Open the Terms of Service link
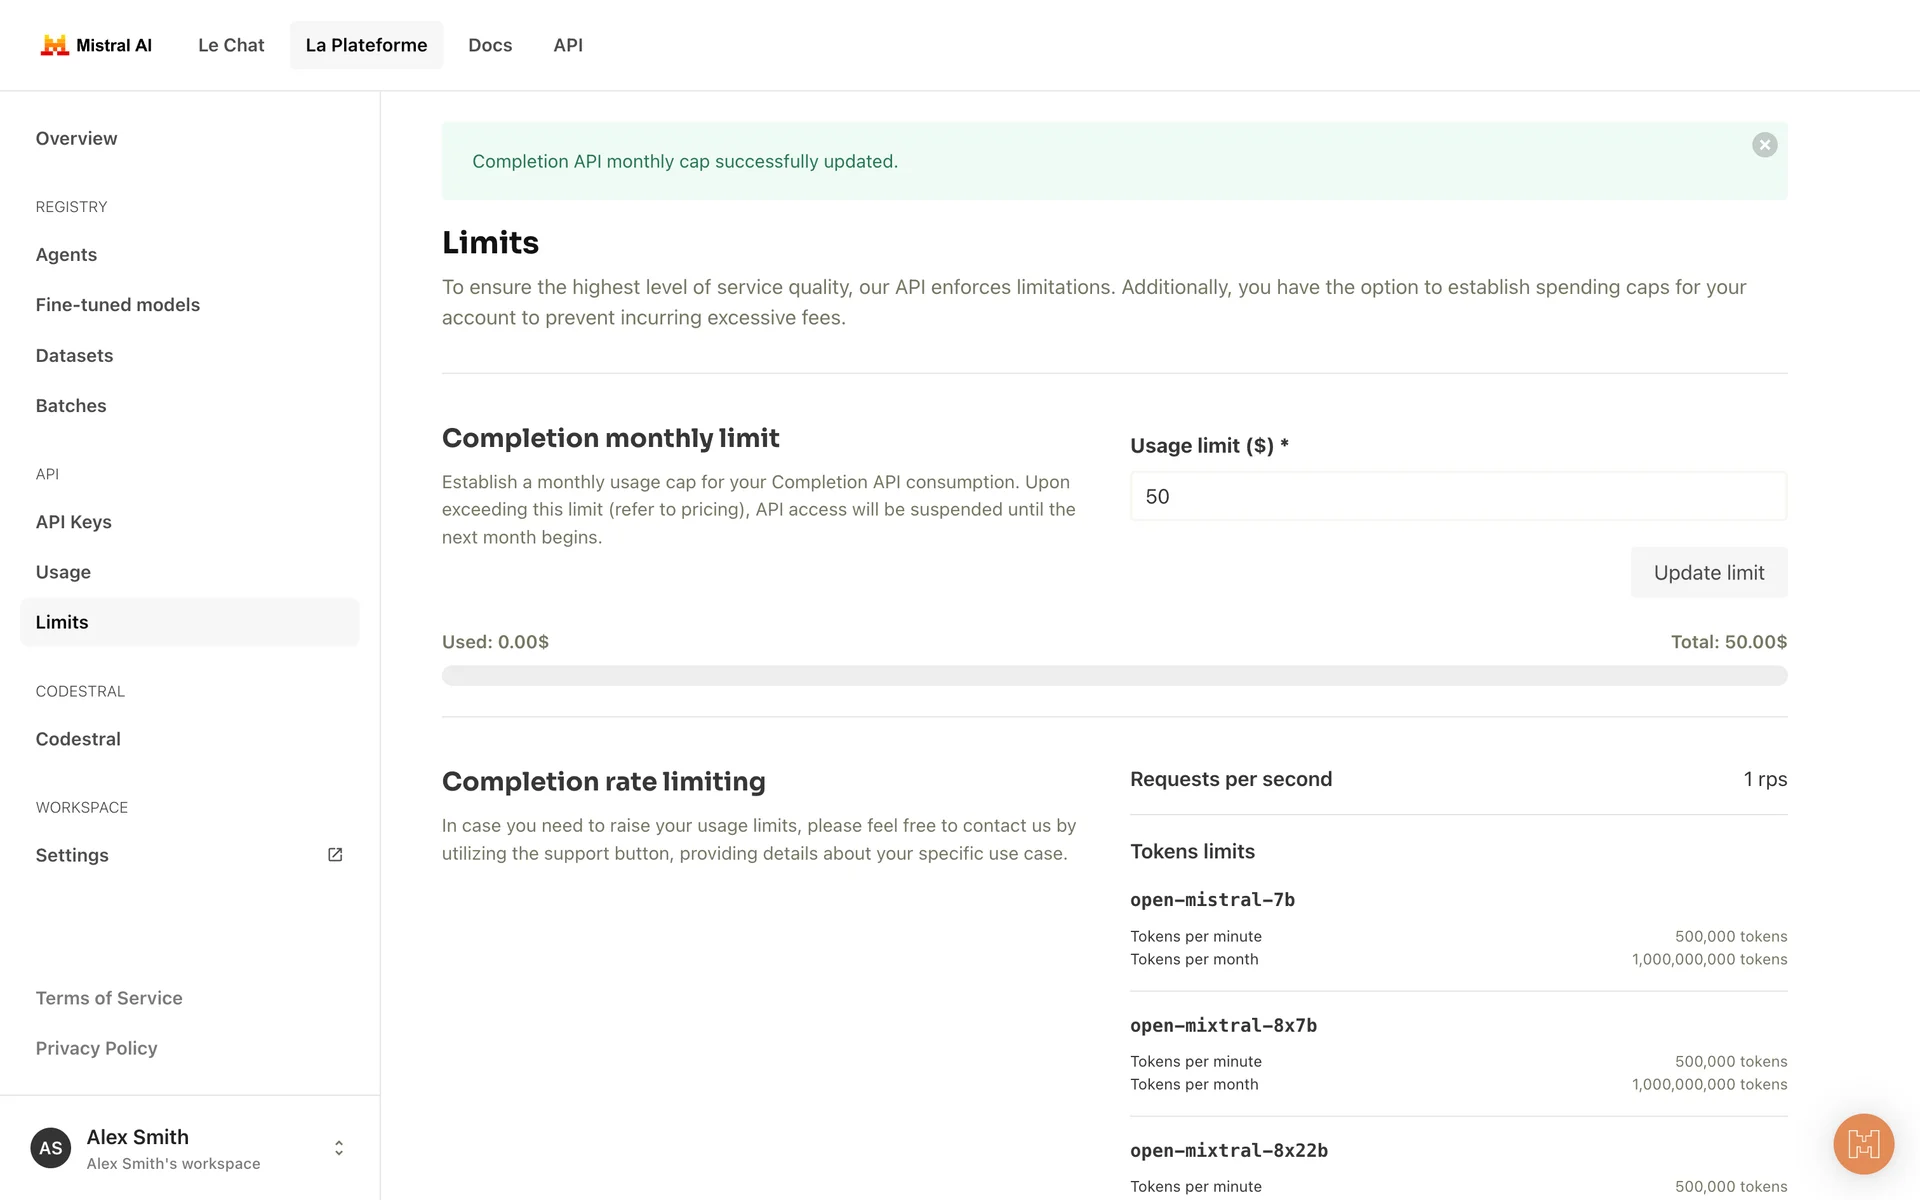 pyautogui.click(x=109, y=998)
